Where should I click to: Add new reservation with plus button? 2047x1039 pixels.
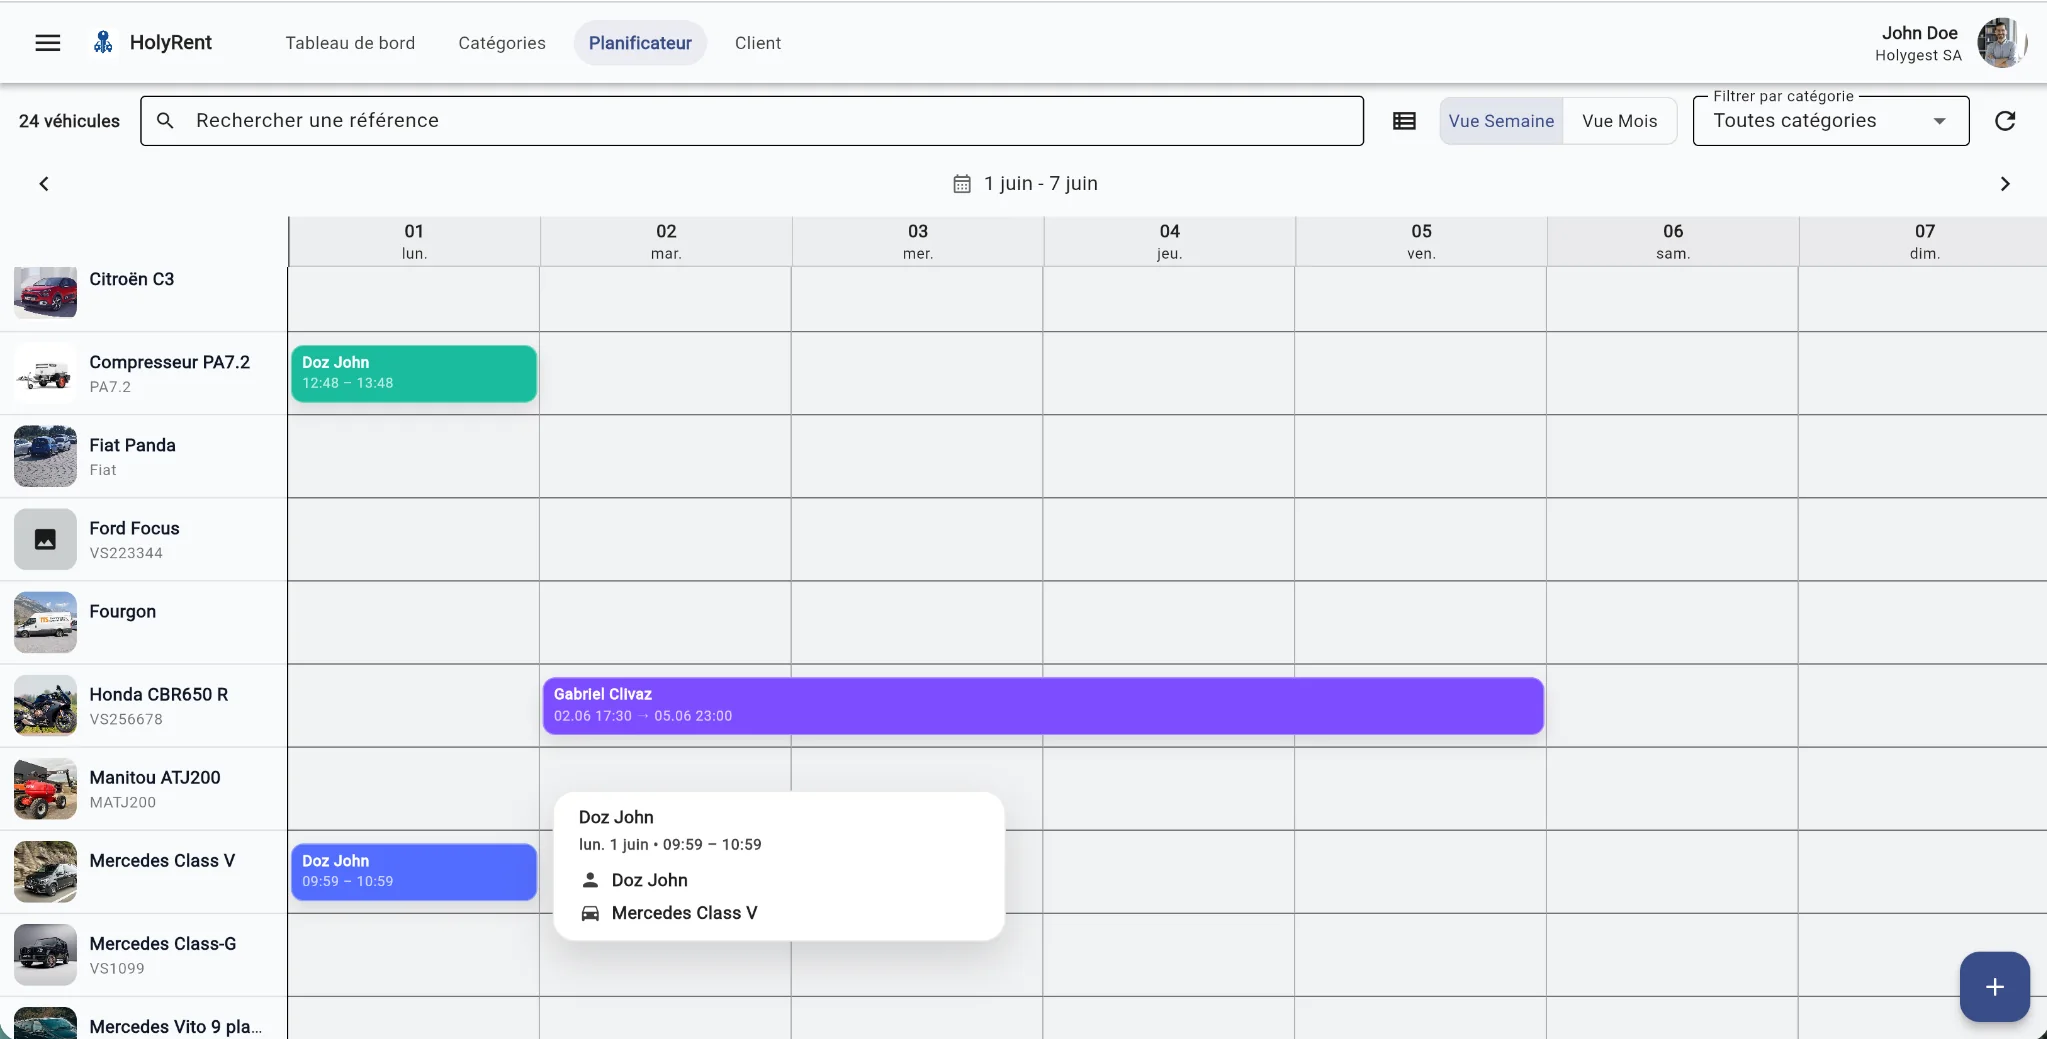tap(1994, 987)
